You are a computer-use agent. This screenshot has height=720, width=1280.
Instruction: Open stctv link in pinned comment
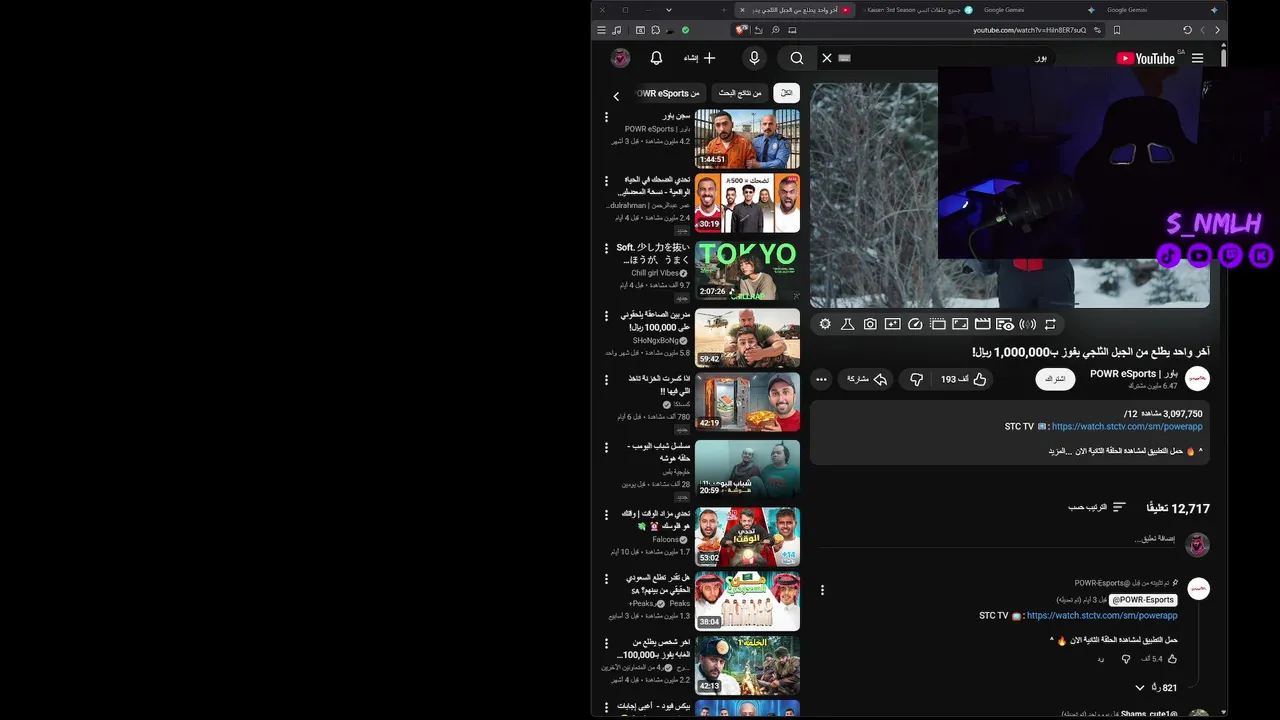click(x=1102, y=616)
